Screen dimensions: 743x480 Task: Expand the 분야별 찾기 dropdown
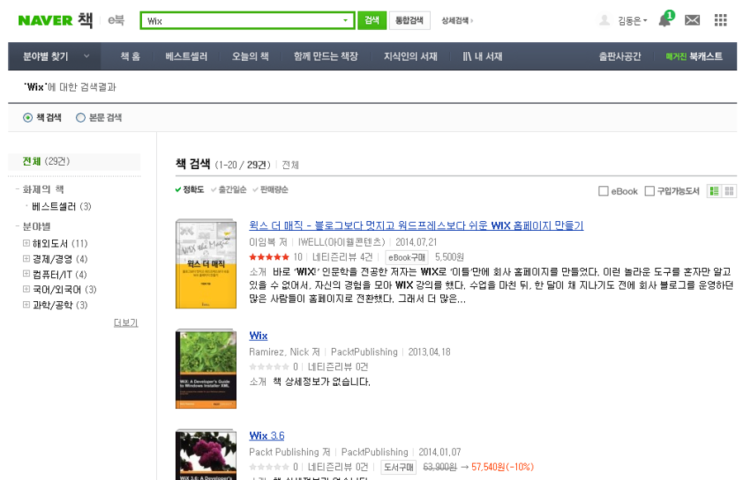coord(54,56)
